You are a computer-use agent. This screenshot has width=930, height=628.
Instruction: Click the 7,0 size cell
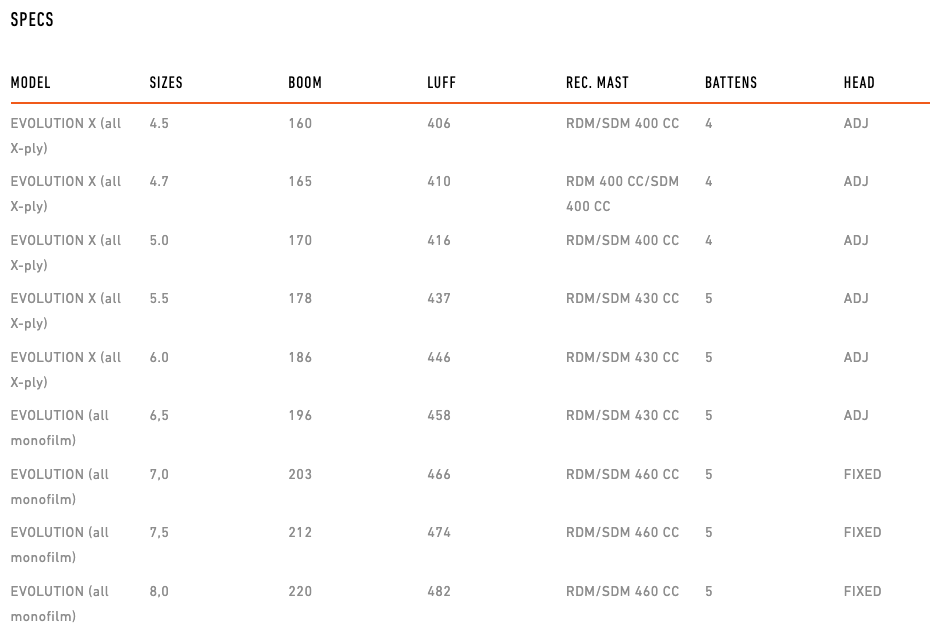click(159, 474)
